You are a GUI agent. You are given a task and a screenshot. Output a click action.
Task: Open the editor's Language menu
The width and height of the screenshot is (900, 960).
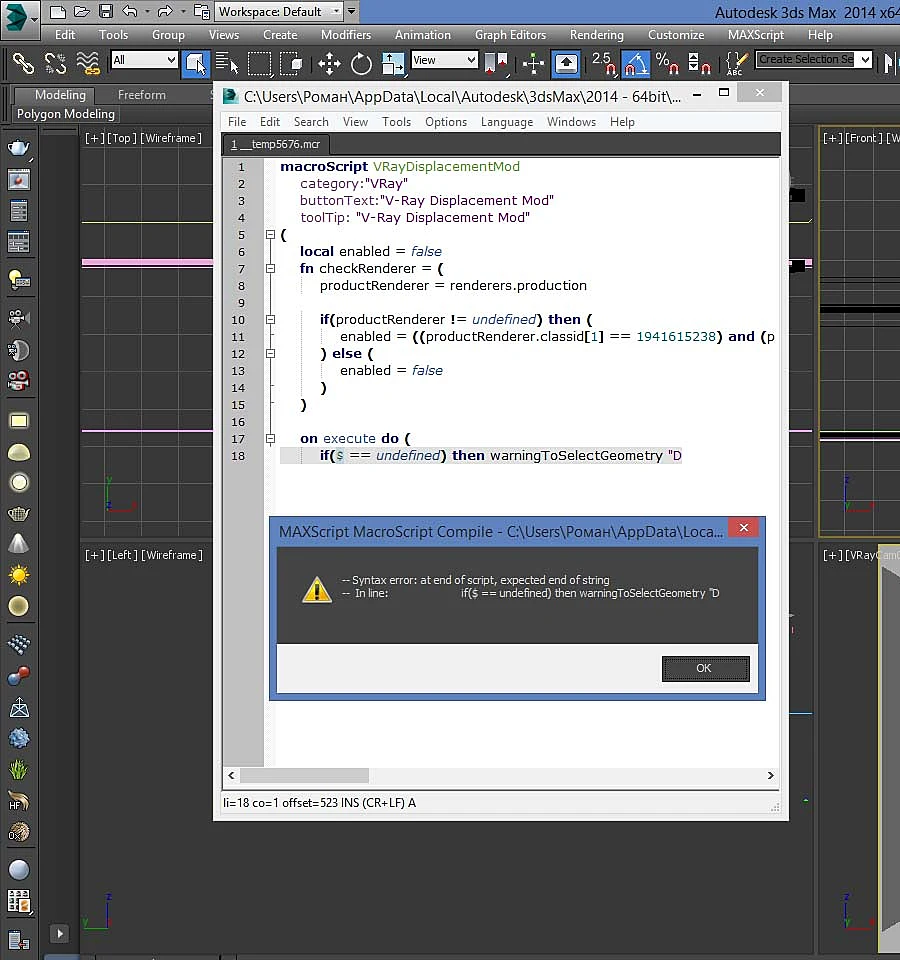coord(507,122)
